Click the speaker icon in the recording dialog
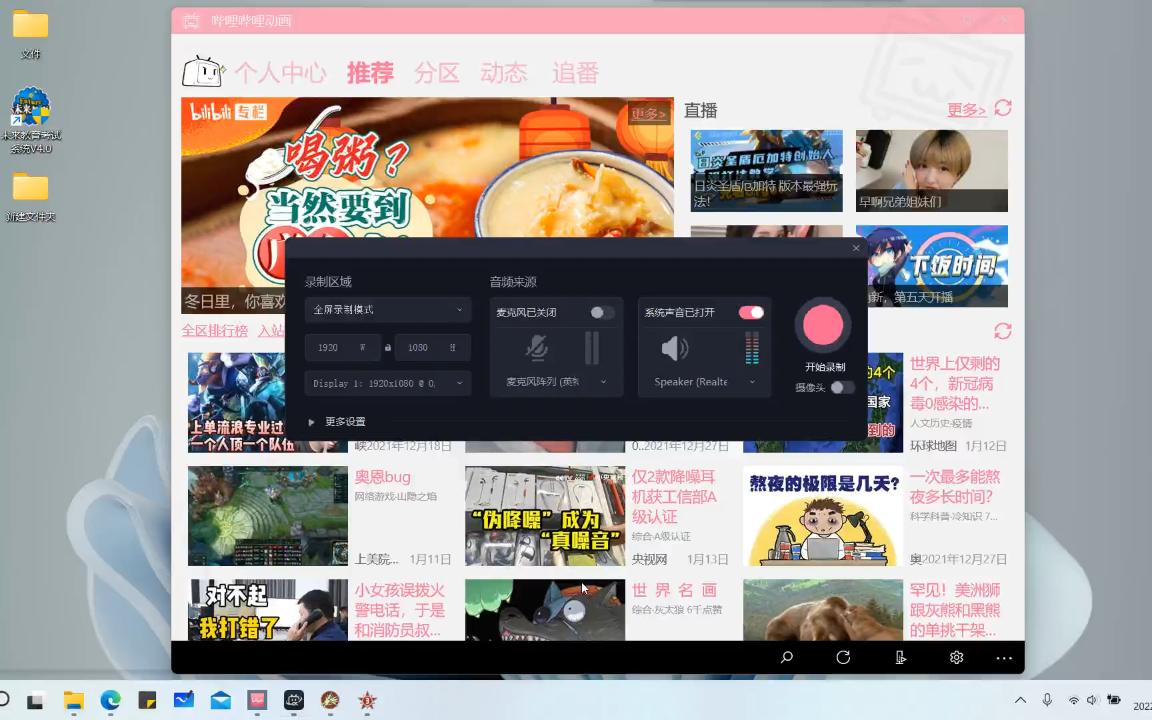 tap(675, 347)
